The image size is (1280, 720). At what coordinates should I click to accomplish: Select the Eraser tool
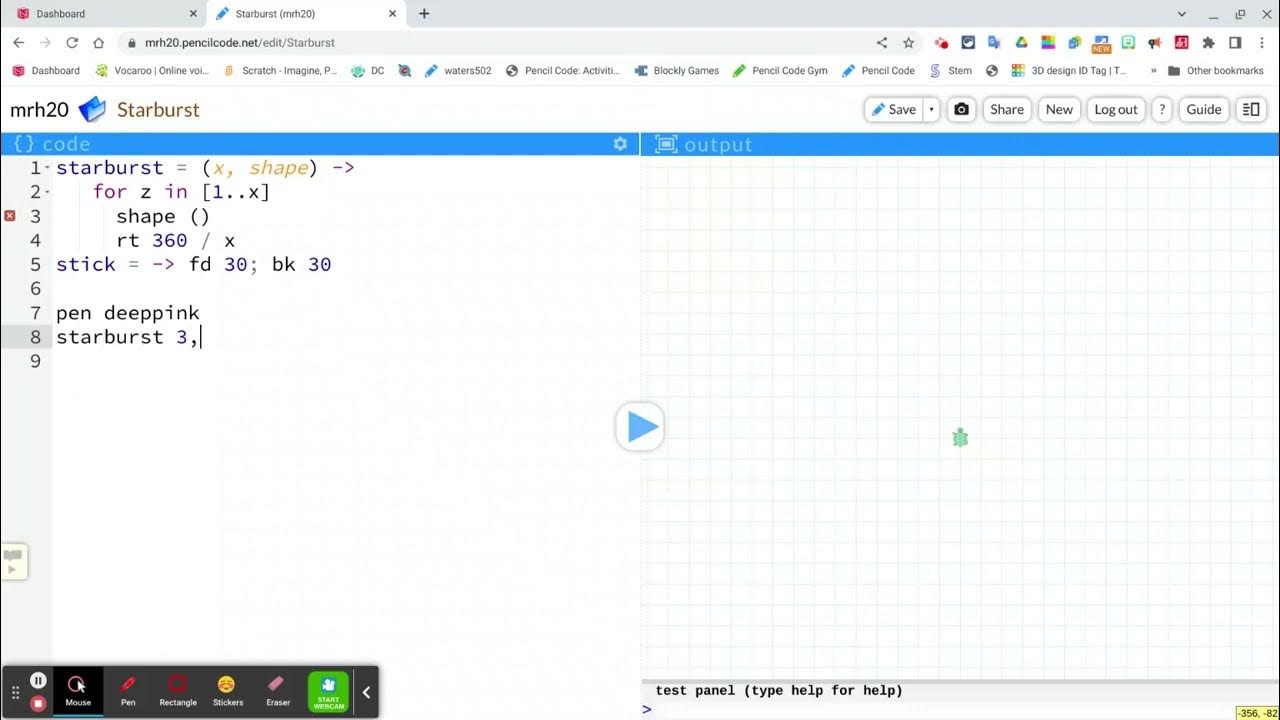(x=278, y=690)
